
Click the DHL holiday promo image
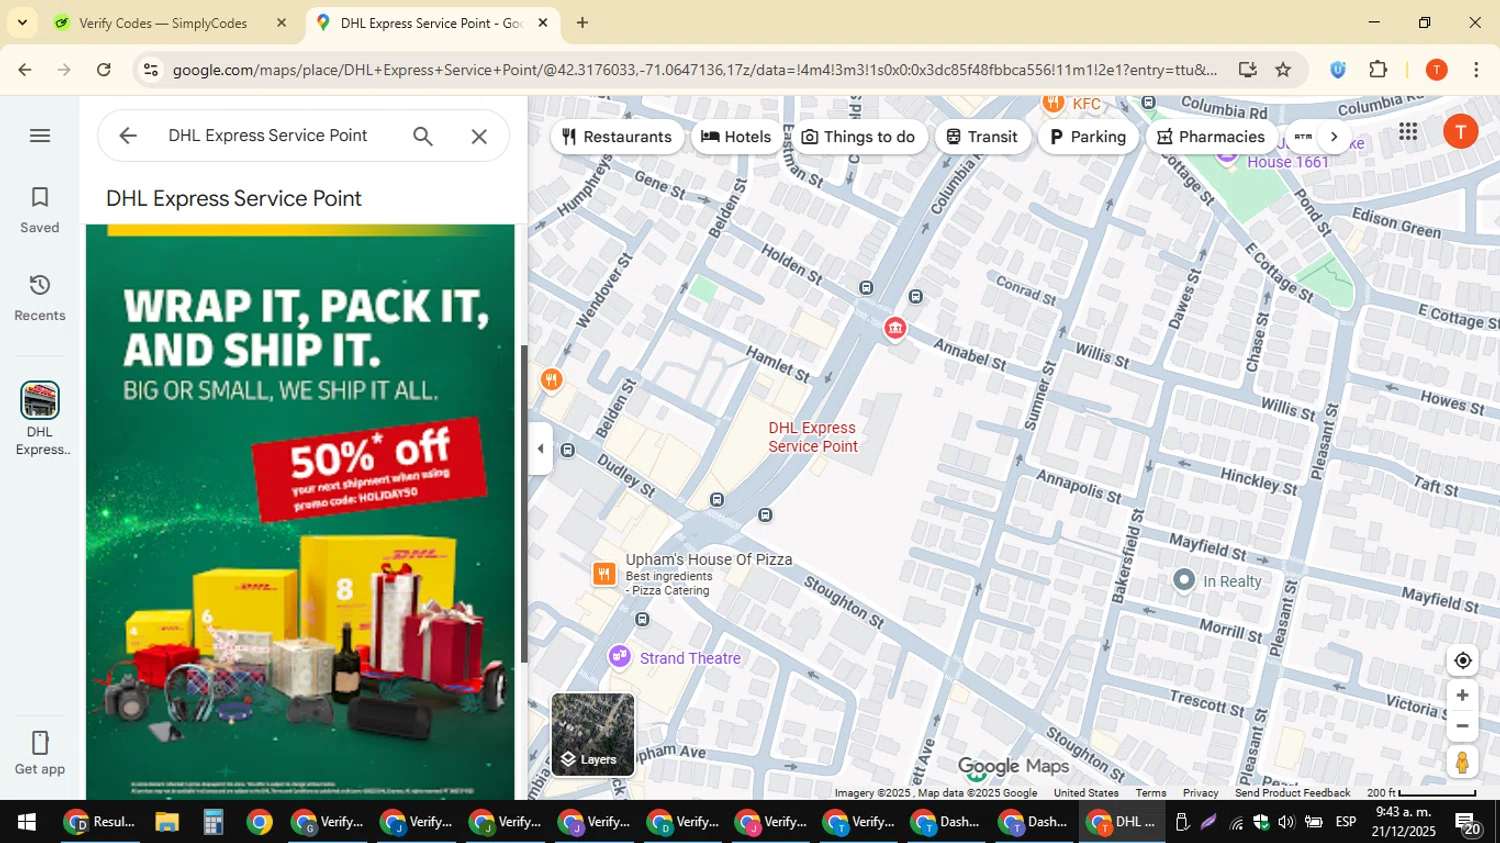pyautogui.click(x=300, y=512)
